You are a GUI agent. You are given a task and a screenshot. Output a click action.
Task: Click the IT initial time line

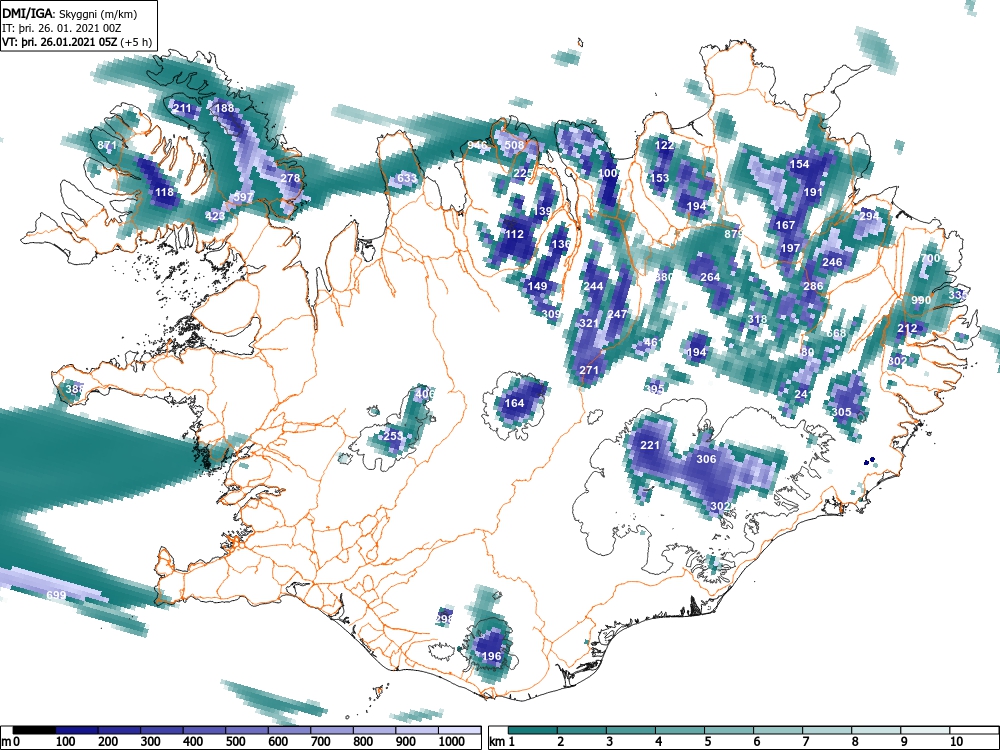tap(62, 28)
